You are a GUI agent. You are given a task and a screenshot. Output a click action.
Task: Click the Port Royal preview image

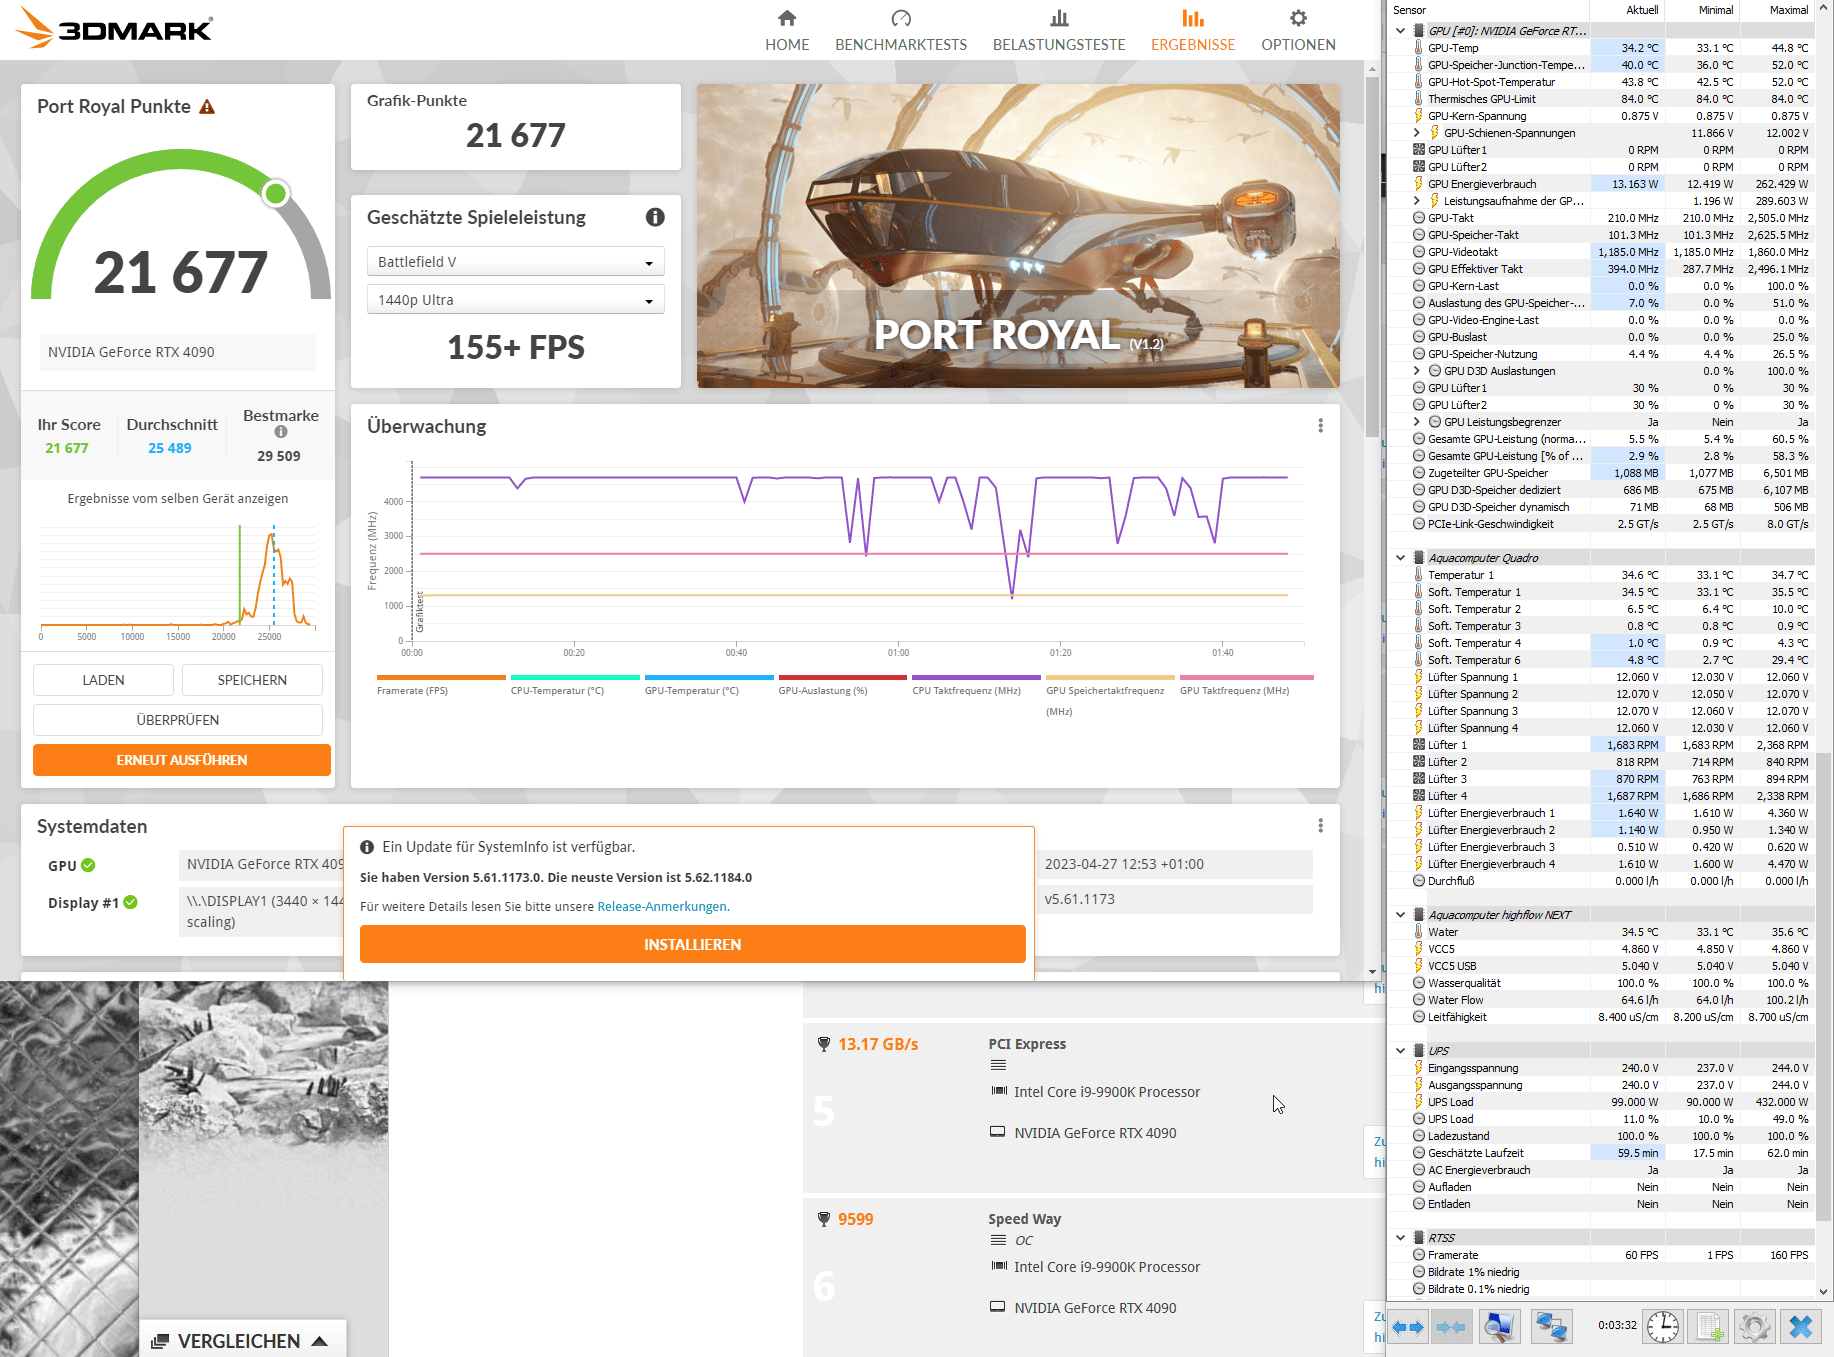(x=1018, y=236)
